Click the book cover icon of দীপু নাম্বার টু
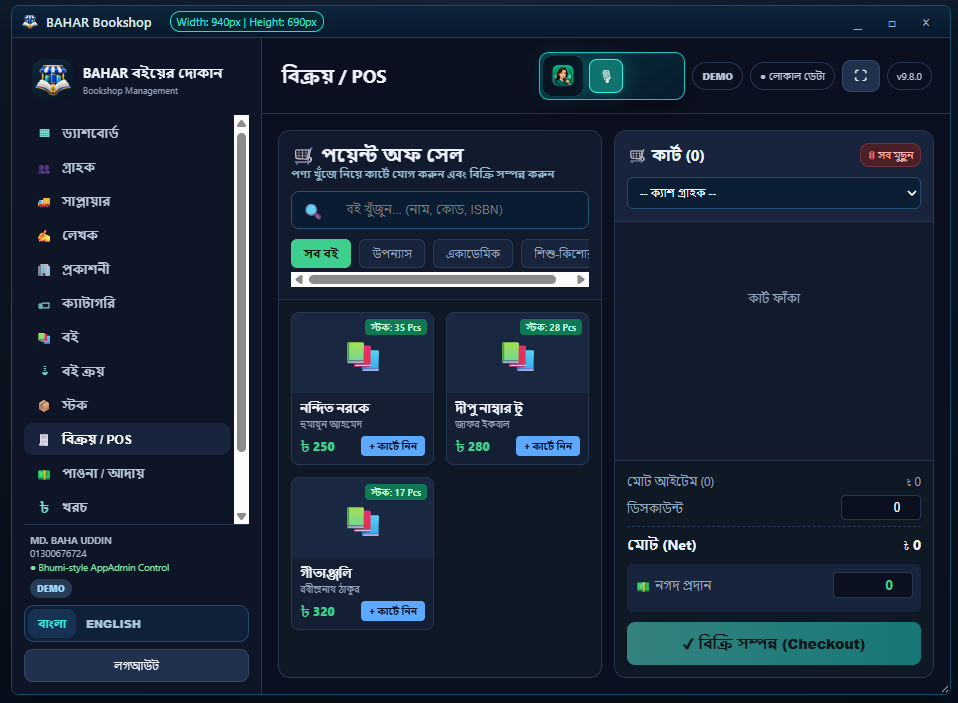This screenshot has height=703, width=958. [517, 356]
